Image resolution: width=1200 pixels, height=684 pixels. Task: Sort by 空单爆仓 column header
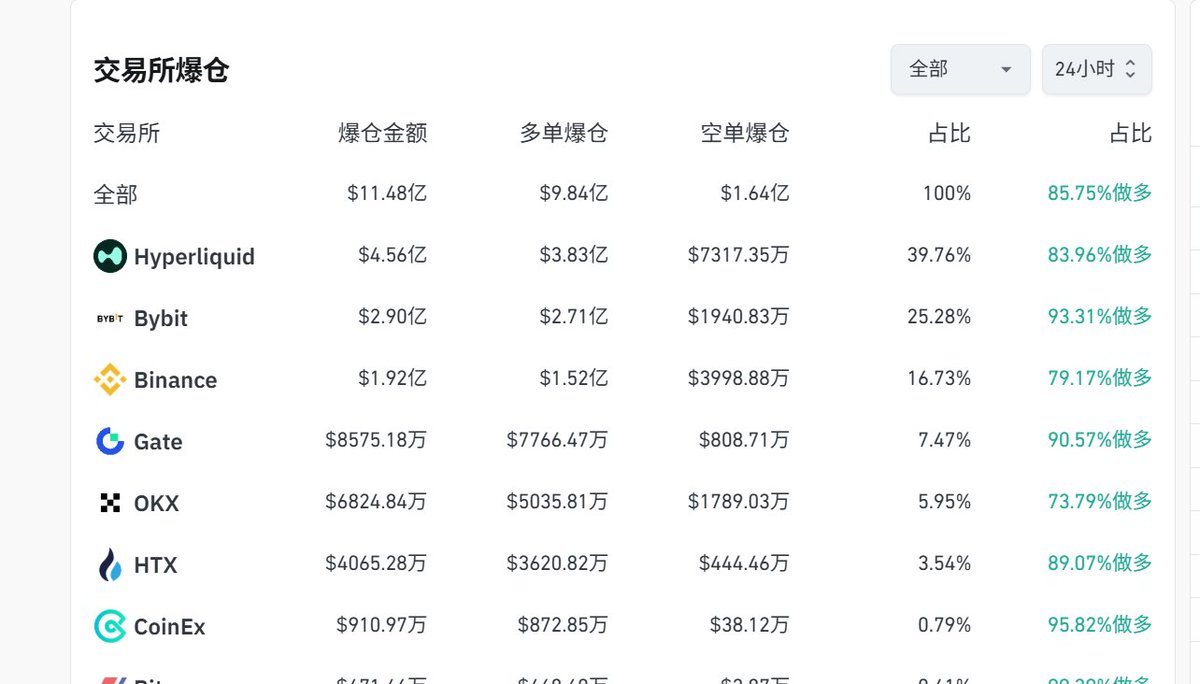click(x=745, y=133)
